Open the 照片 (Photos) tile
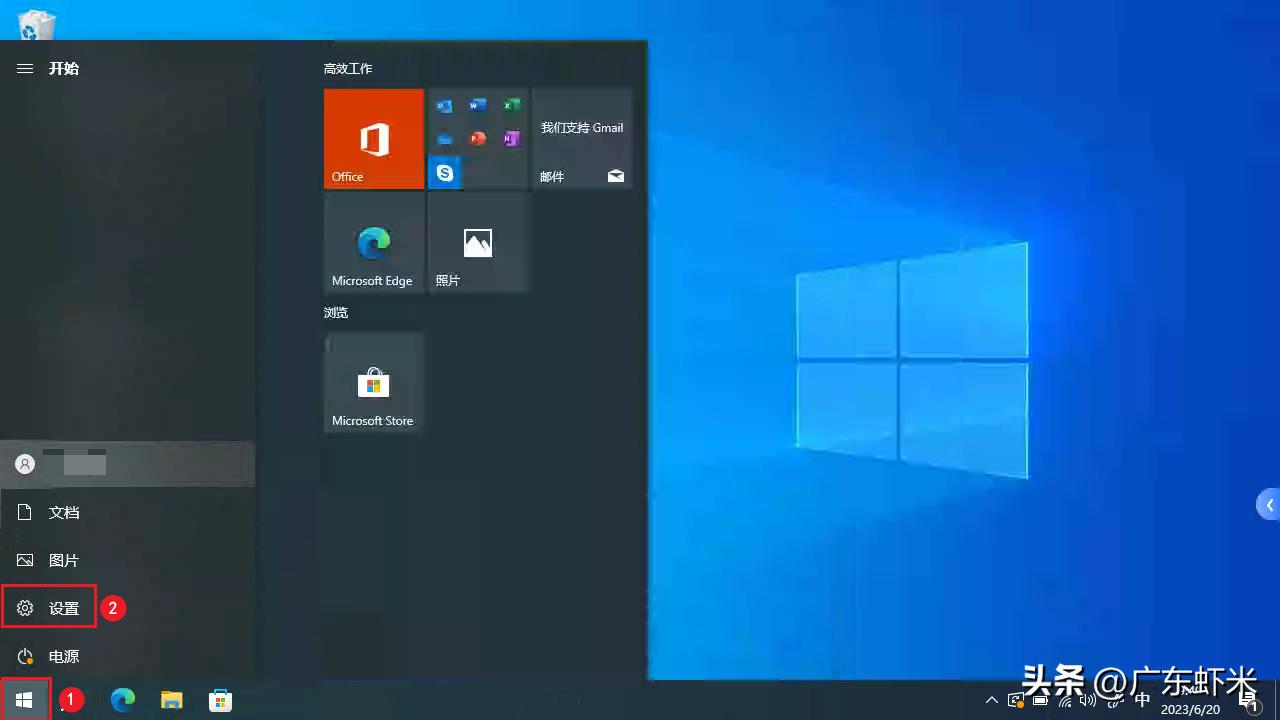The height and width of the screenshot is (720, 1280). click(478, 243)
